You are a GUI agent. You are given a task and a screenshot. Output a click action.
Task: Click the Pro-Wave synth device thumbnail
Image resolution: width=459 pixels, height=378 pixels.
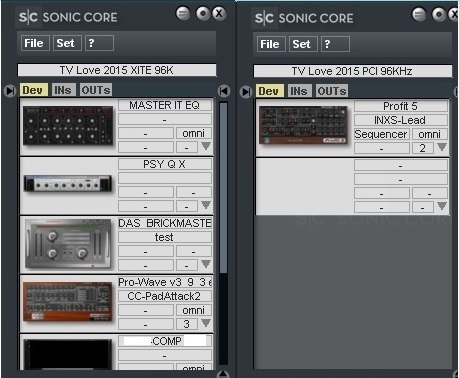tap(68, 302)
